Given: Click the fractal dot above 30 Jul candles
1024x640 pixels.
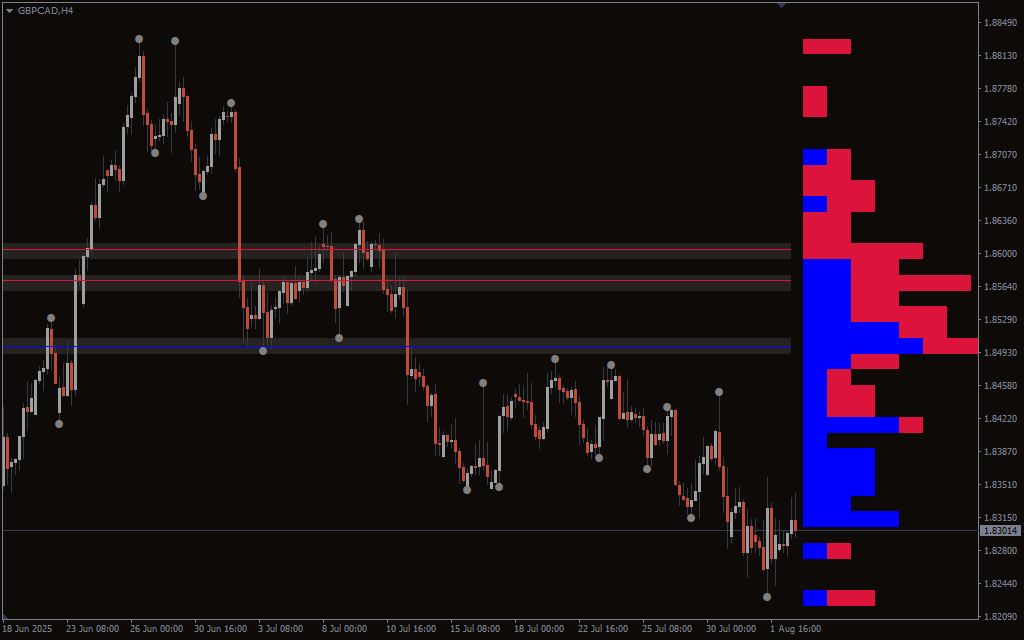Looking at the screenshot, I should 718,392.
